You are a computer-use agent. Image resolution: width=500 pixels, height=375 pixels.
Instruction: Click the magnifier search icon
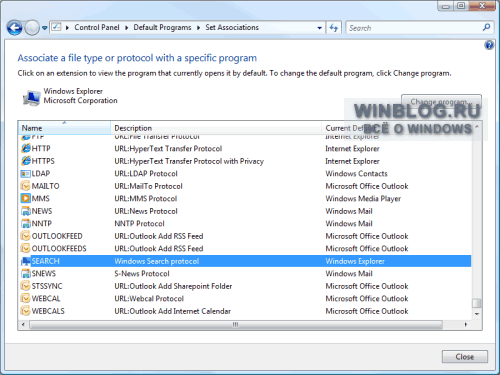[487, 27]
